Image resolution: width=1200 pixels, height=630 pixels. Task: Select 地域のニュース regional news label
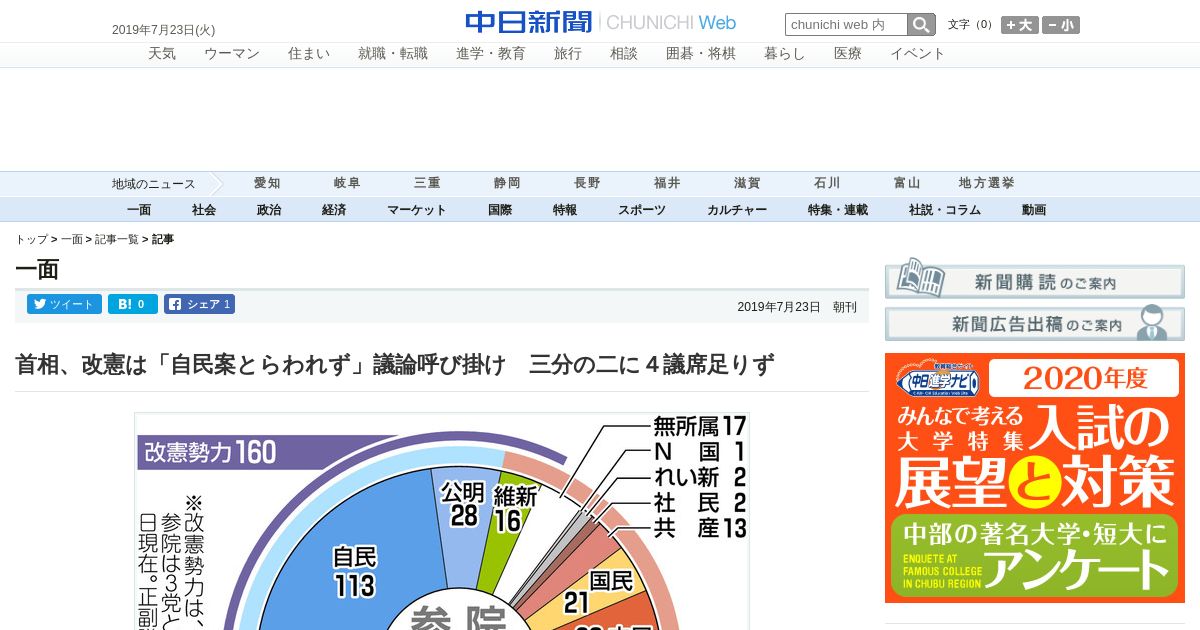[x=154, y=184]
